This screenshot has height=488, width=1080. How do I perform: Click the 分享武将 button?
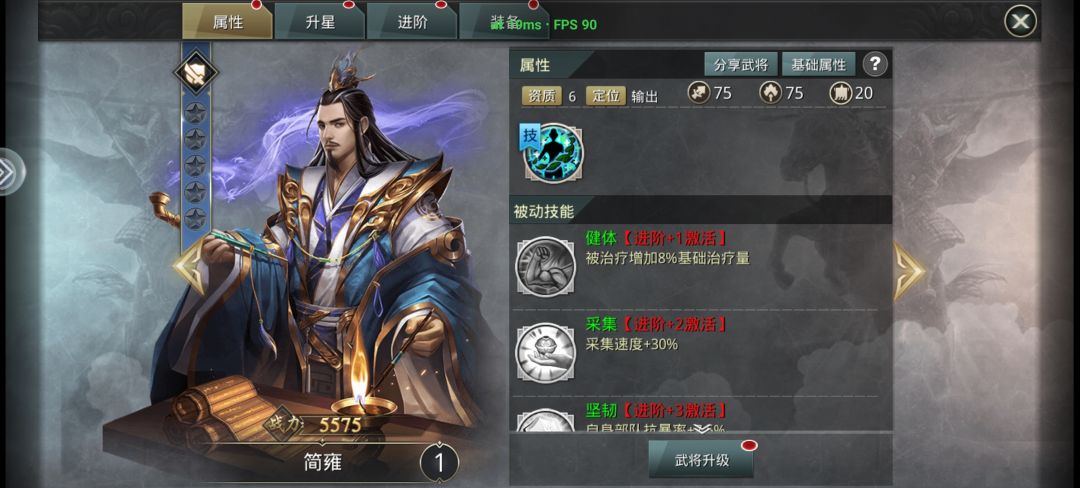click(741, 65)
